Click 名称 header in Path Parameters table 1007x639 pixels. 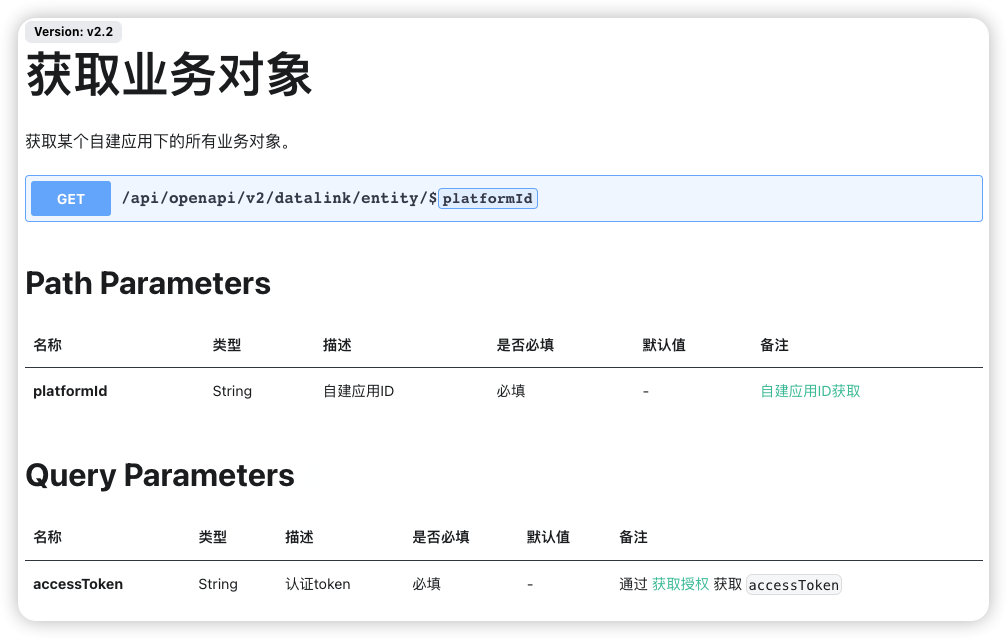pyautogui.click(x=48, y=345)
